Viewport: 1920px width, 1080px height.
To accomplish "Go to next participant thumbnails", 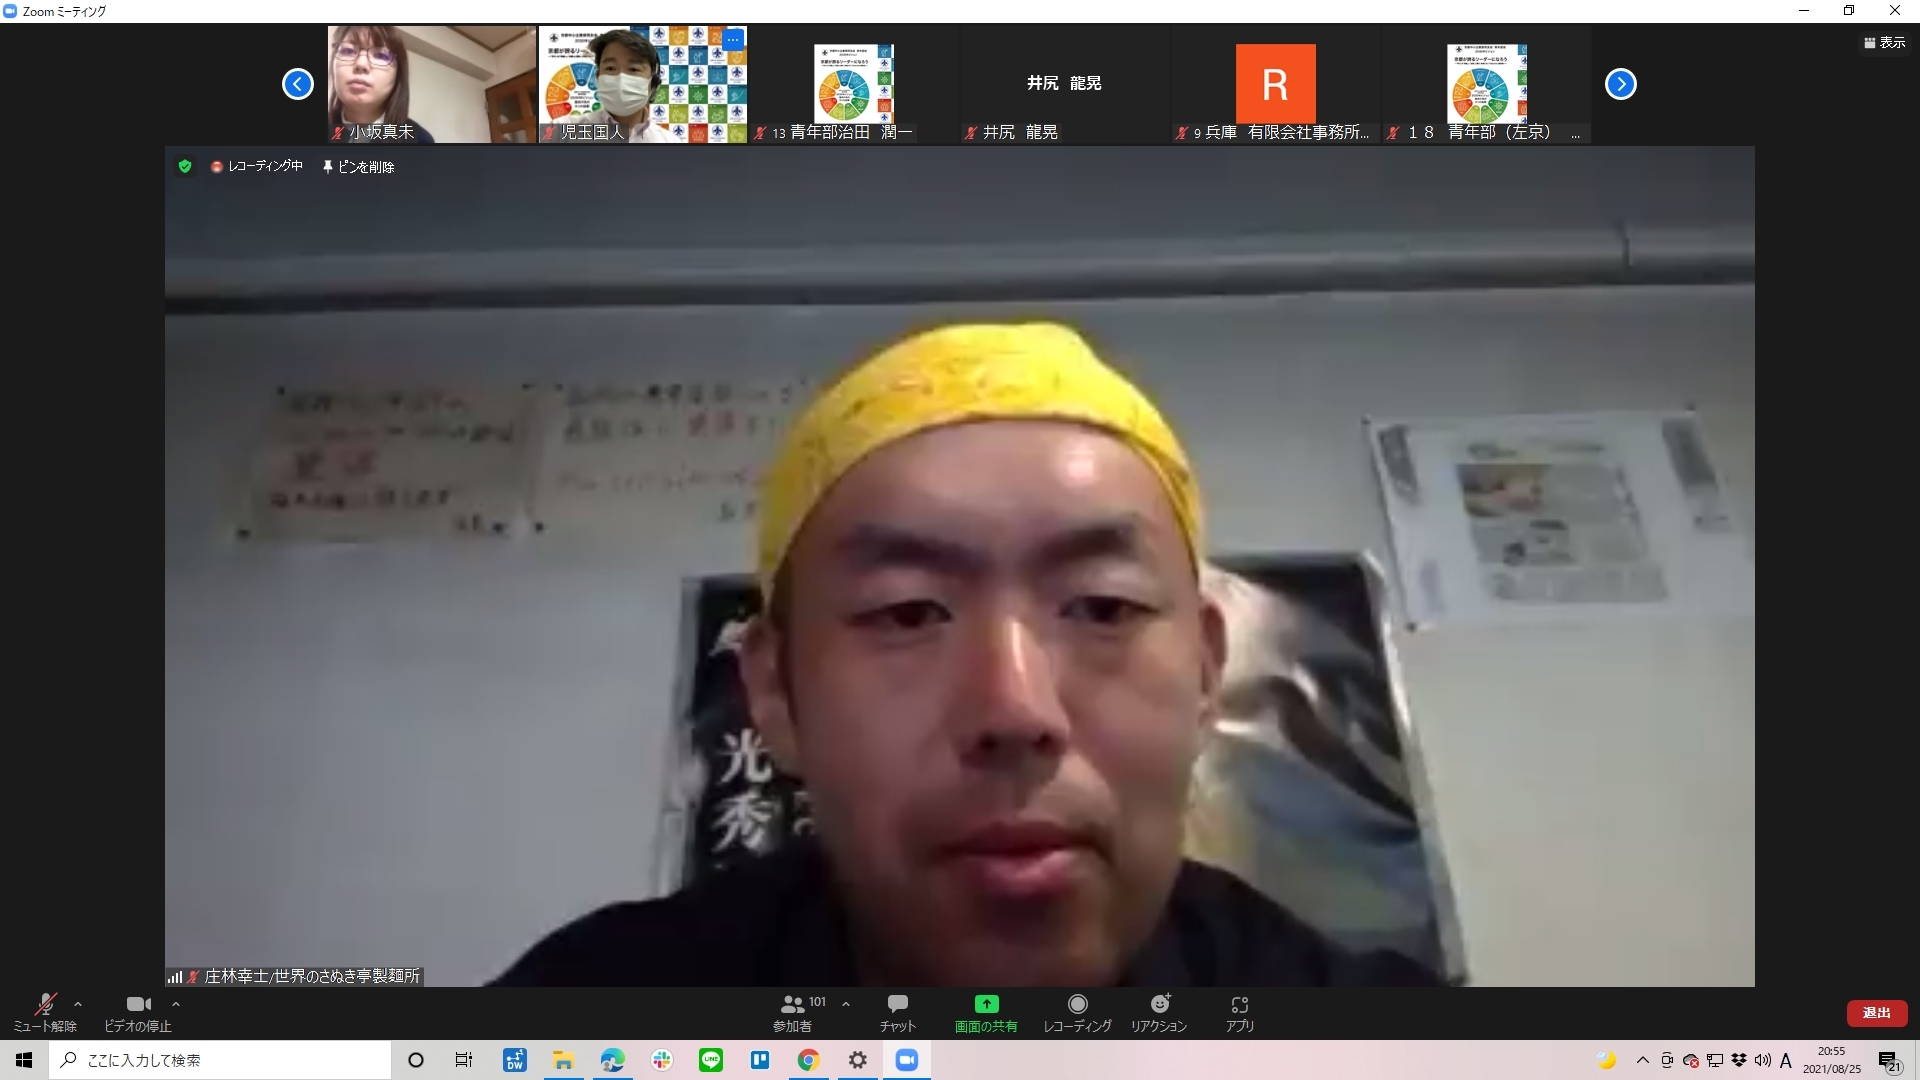I will pos(1621,84).
